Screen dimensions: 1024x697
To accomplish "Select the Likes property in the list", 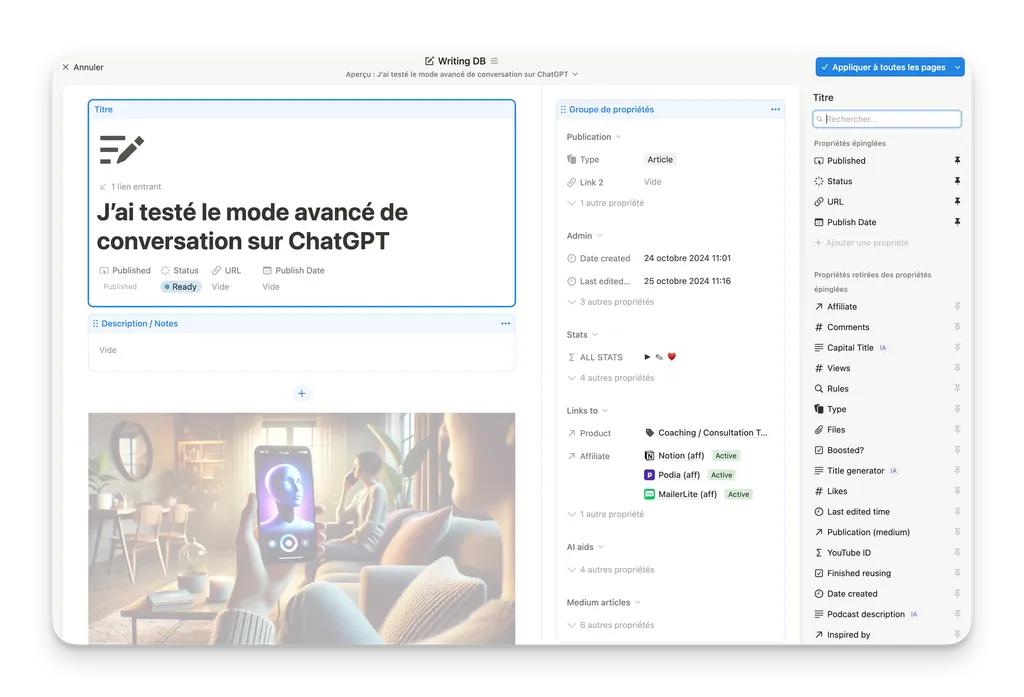I will pyautogui.click(x=887, y=491).
